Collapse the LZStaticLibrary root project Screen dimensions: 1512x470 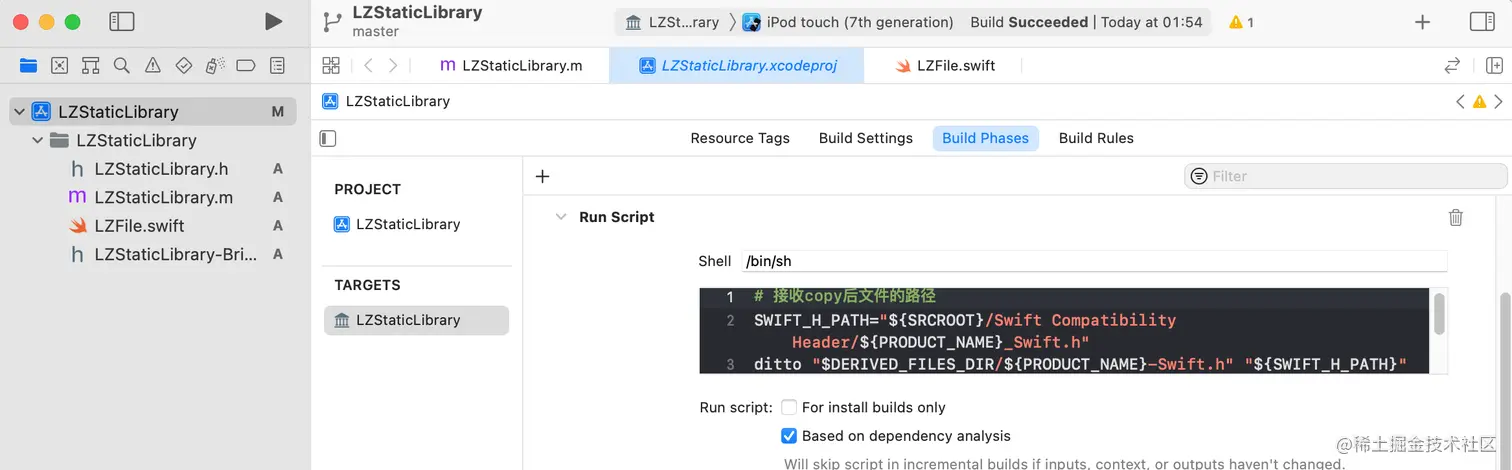[19, 112]
